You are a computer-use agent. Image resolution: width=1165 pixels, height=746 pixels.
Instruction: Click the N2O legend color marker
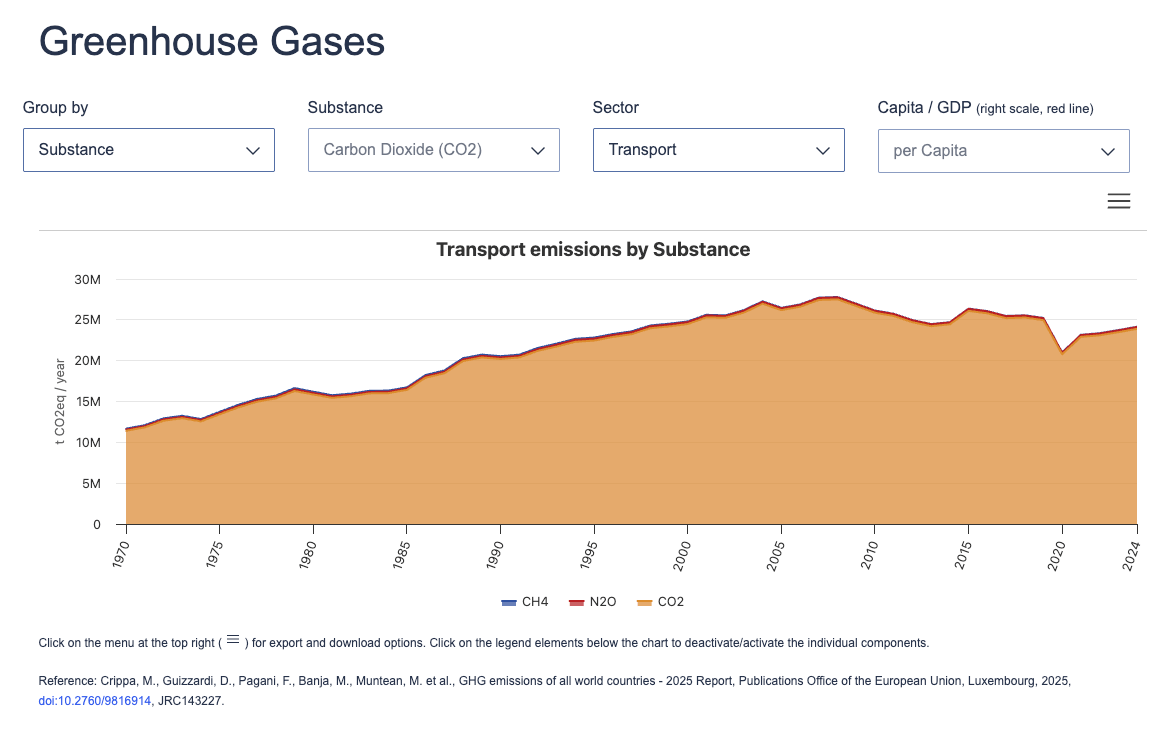tap(575, 602)
